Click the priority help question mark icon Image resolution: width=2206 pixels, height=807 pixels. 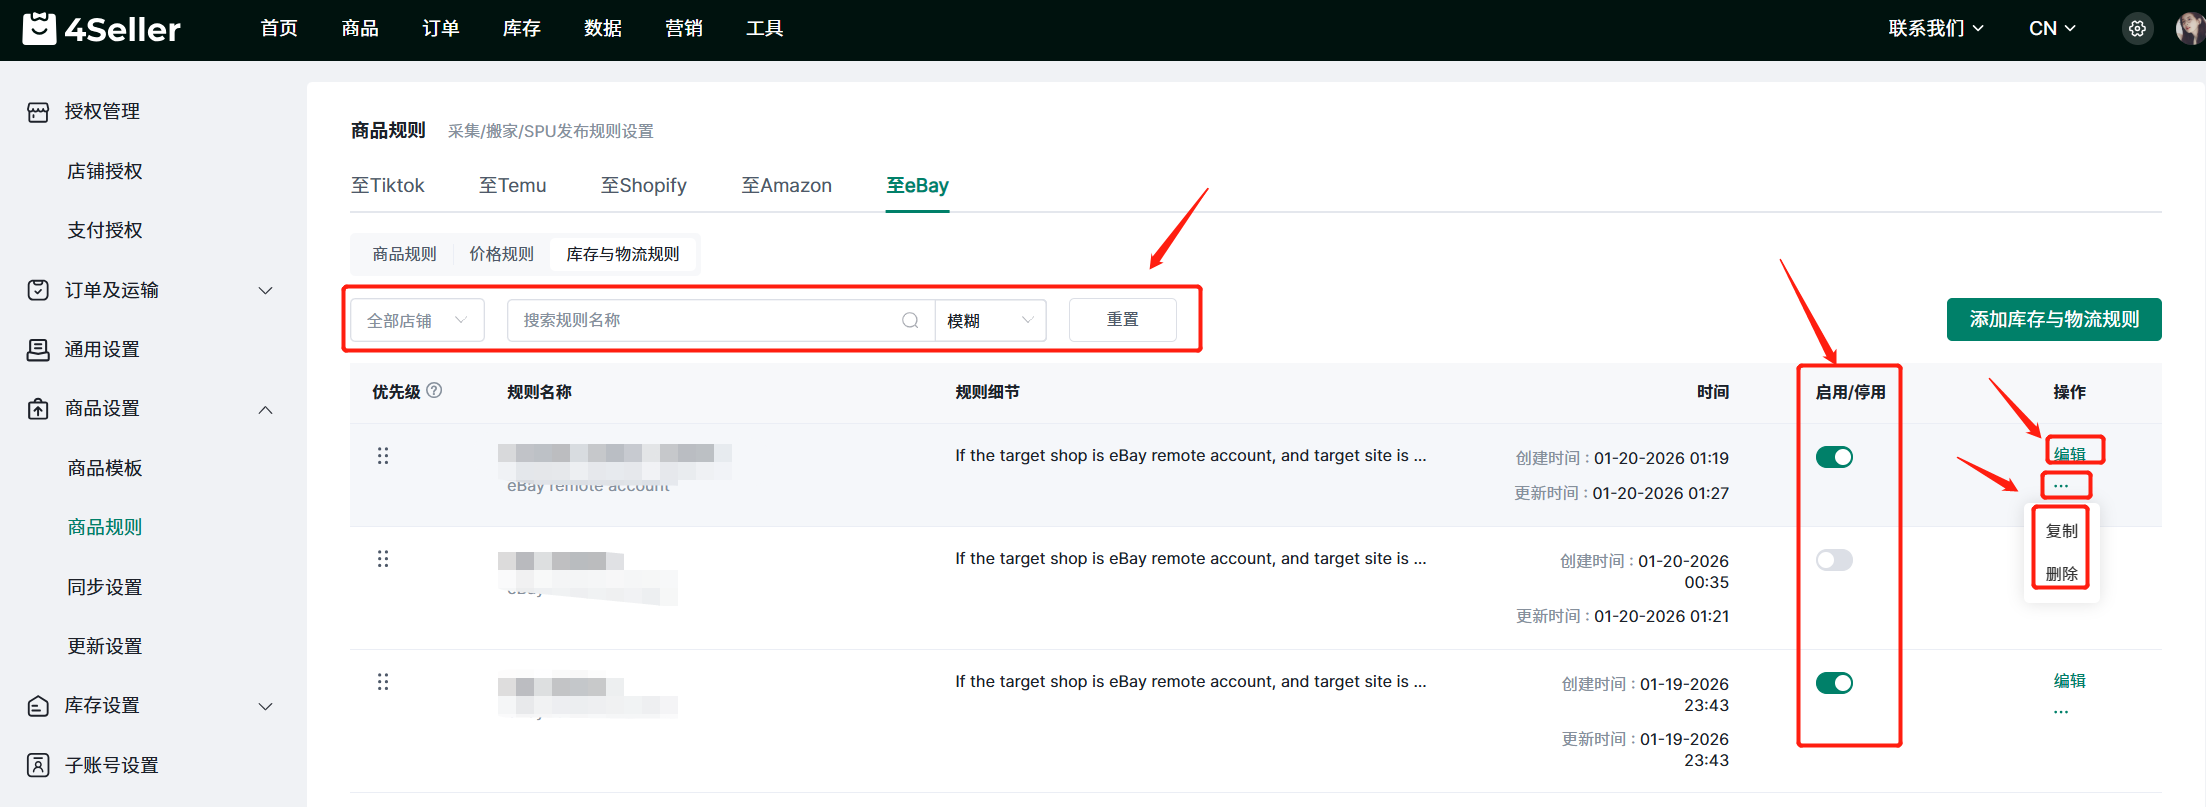click(434, 391)
